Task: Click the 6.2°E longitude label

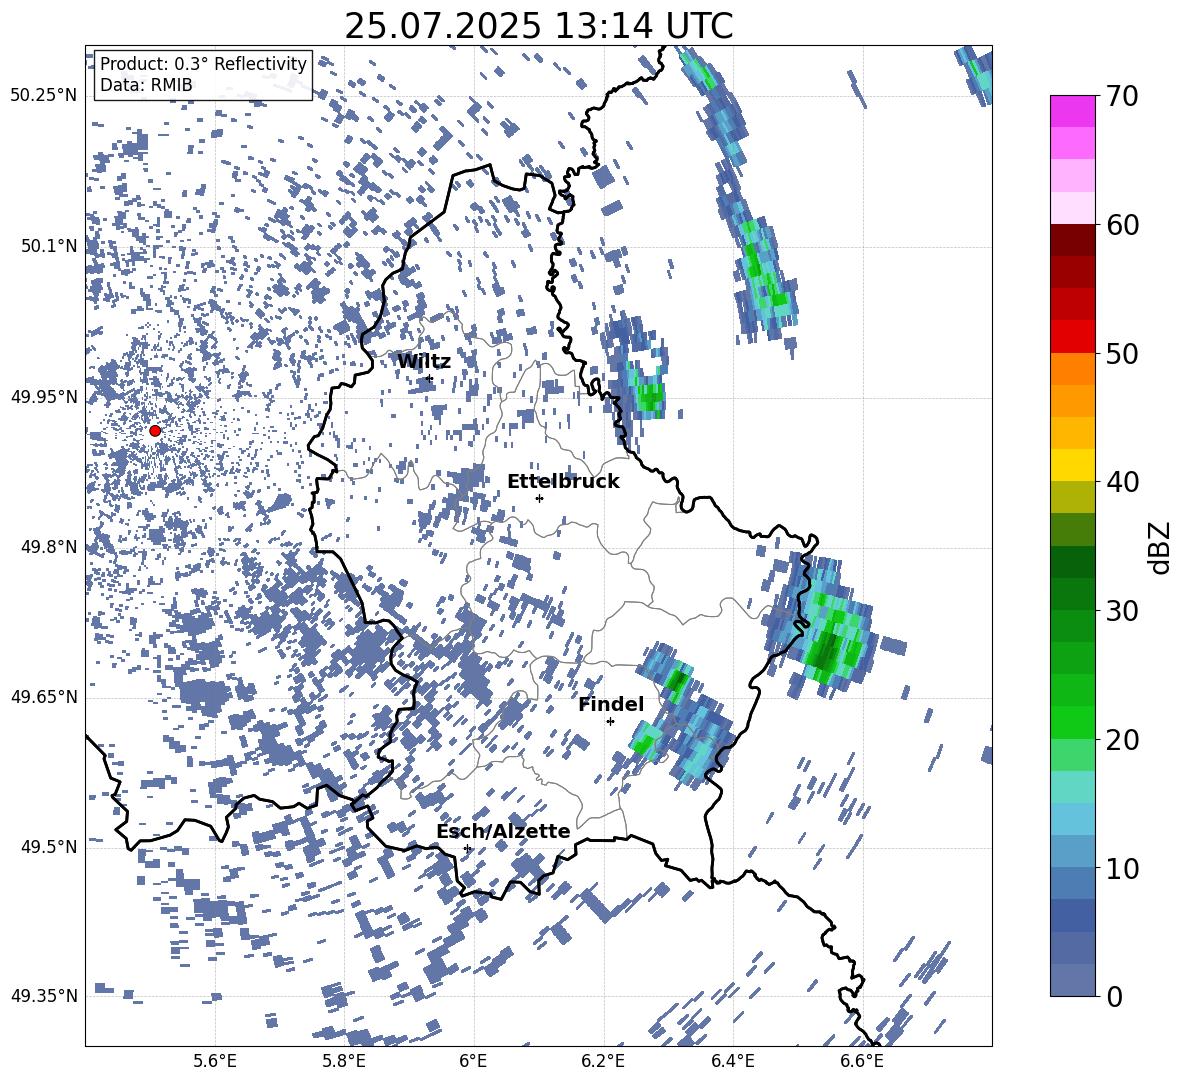Action: 603,1061
